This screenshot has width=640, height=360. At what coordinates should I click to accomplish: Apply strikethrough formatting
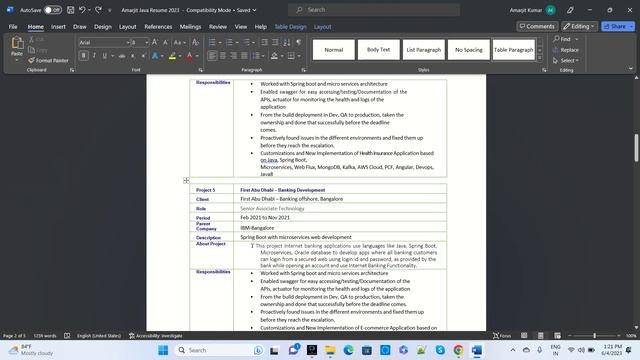click(x=122, y=56)
